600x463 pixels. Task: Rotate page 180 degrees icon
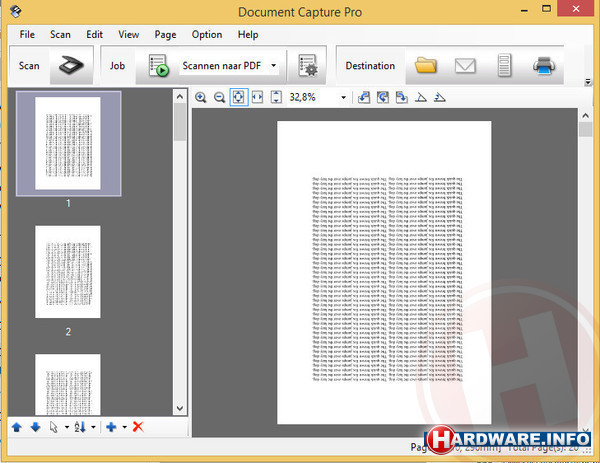click(383, 98)
